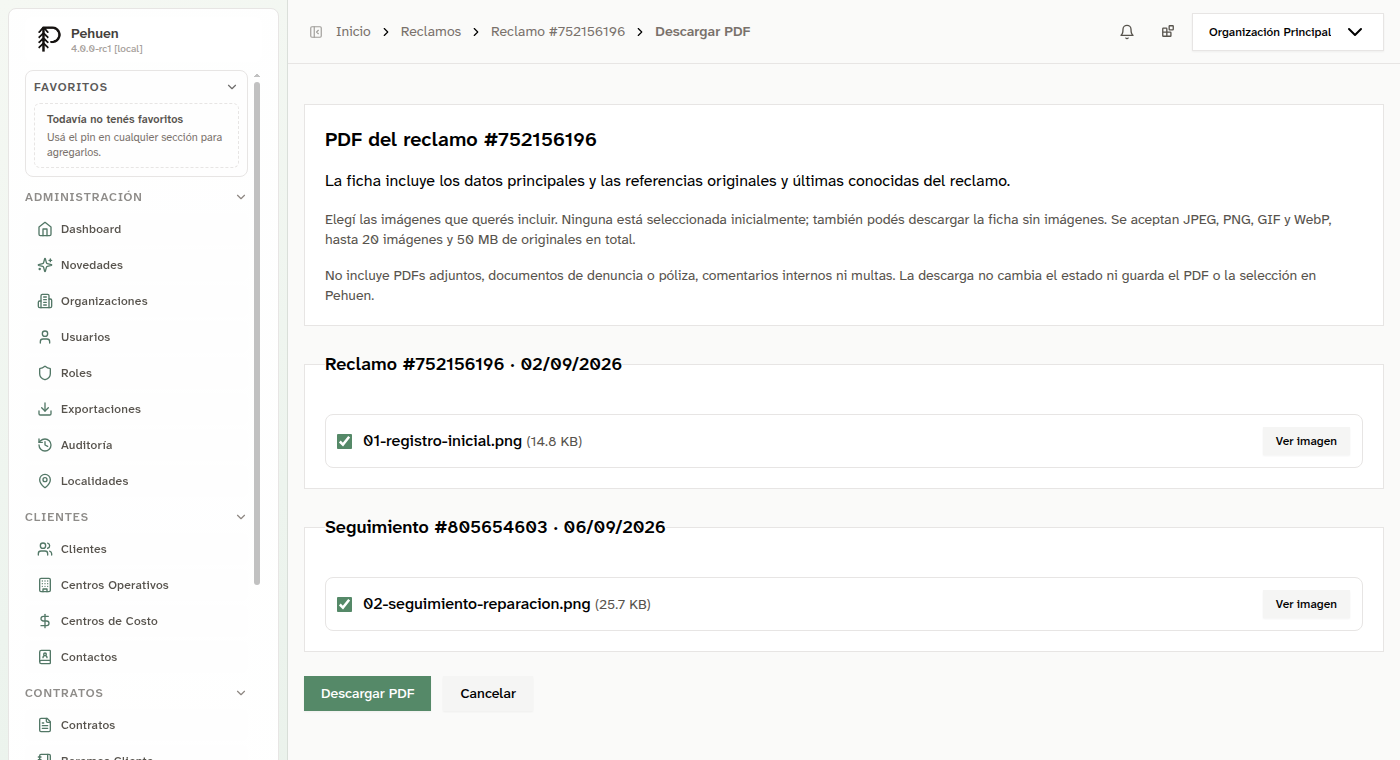1400x760 pixels.
Task: Open Centros de Costo dollar icon
Action: point(44,621)
